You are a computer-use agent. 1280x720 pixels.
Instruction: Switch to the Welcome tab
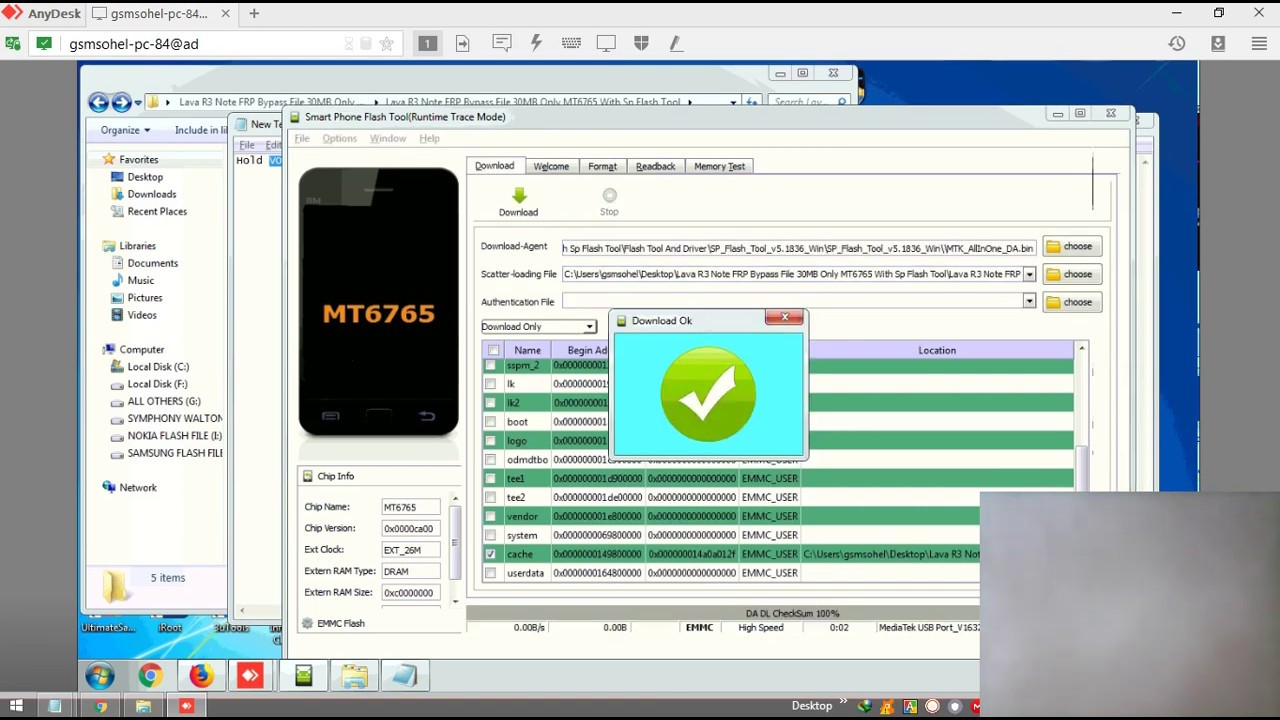(x=551, y=166)
